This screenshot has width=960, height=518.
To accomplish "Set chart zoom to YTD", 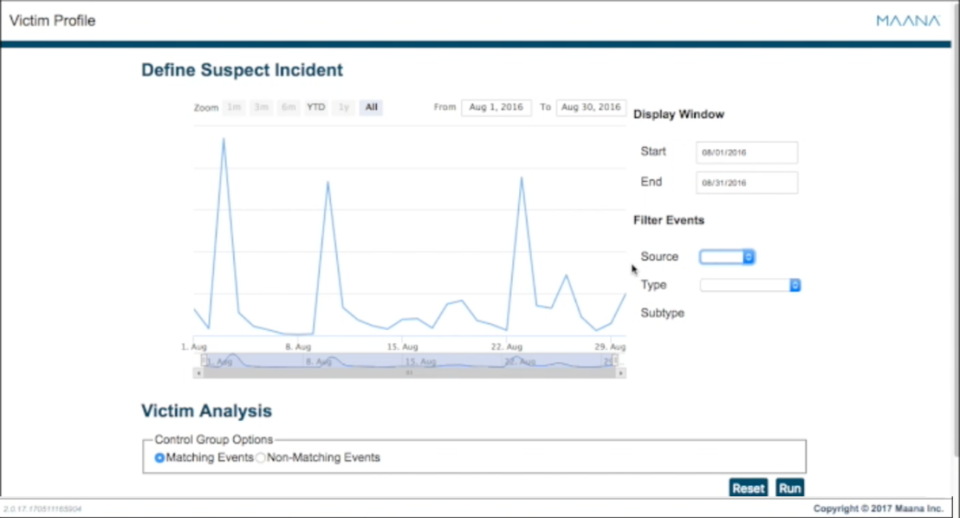I will (316, 107).
